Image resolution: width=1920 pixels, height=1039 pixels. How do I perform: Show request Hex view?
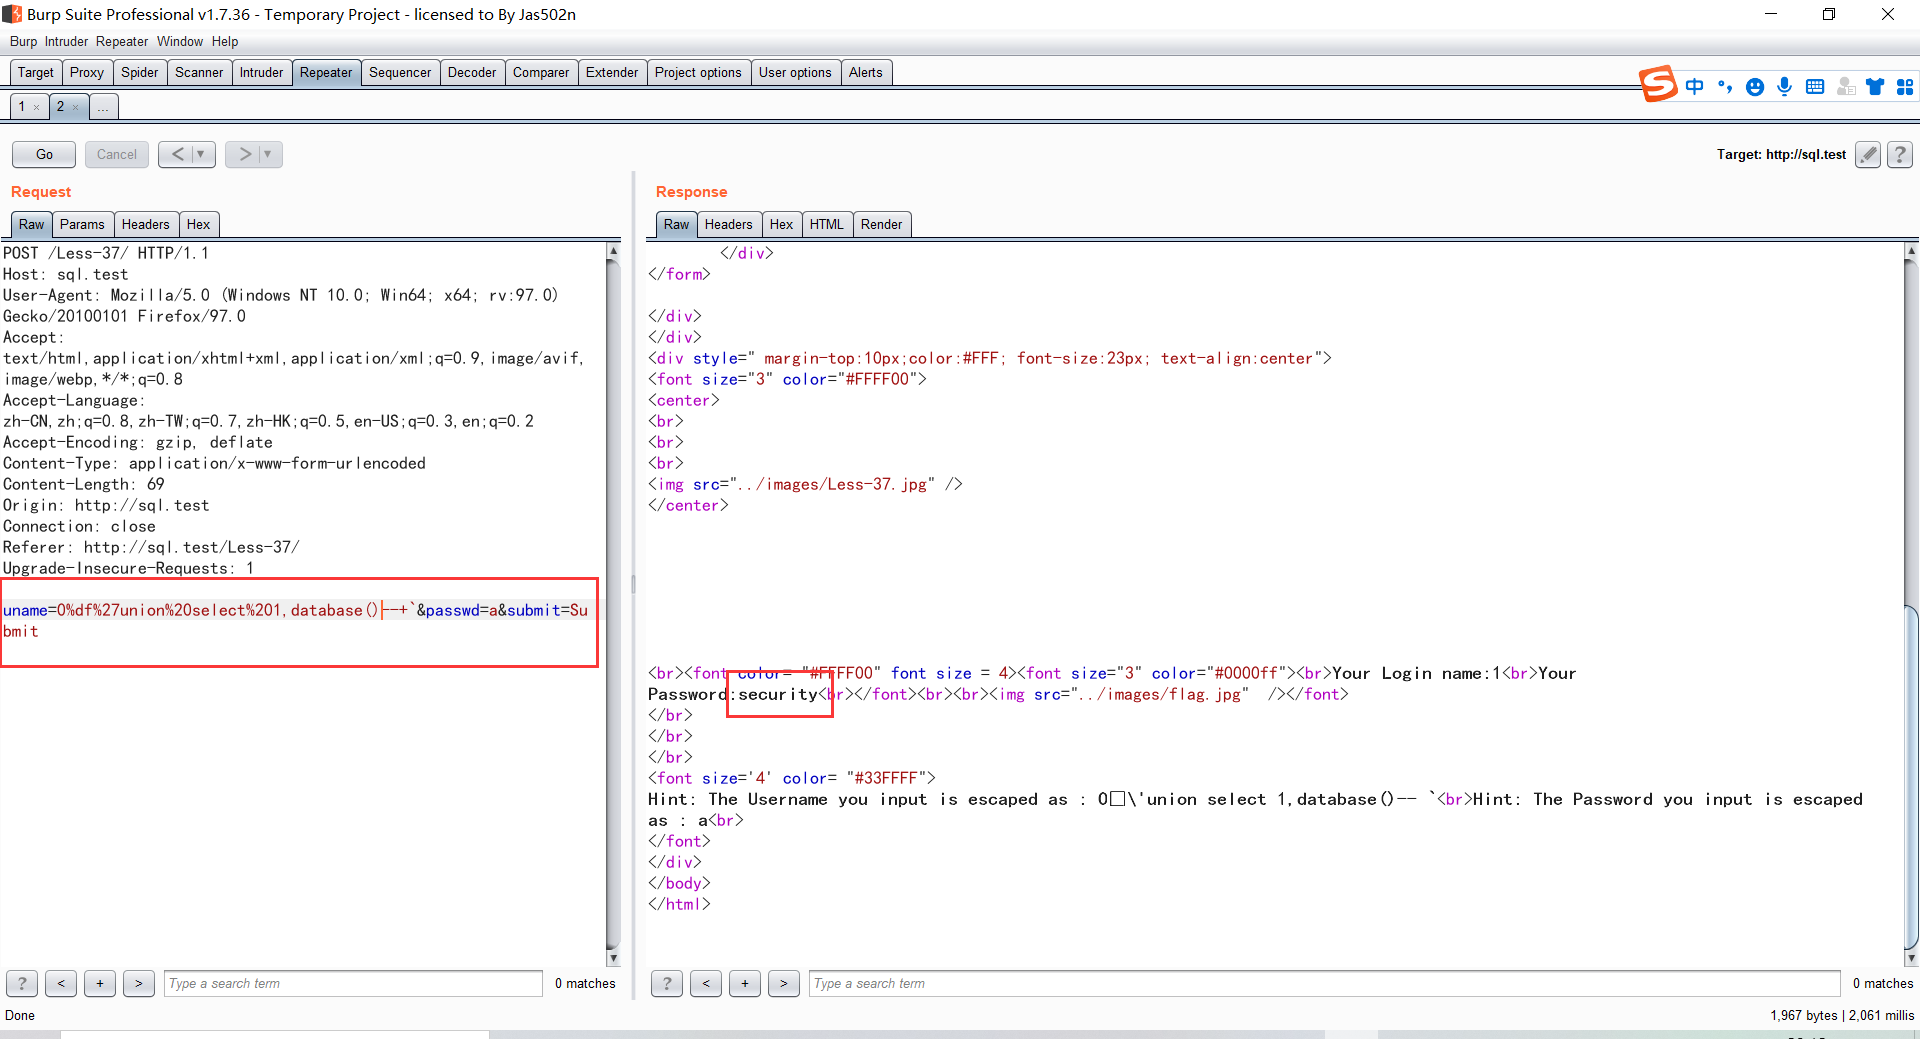(199, 225)
